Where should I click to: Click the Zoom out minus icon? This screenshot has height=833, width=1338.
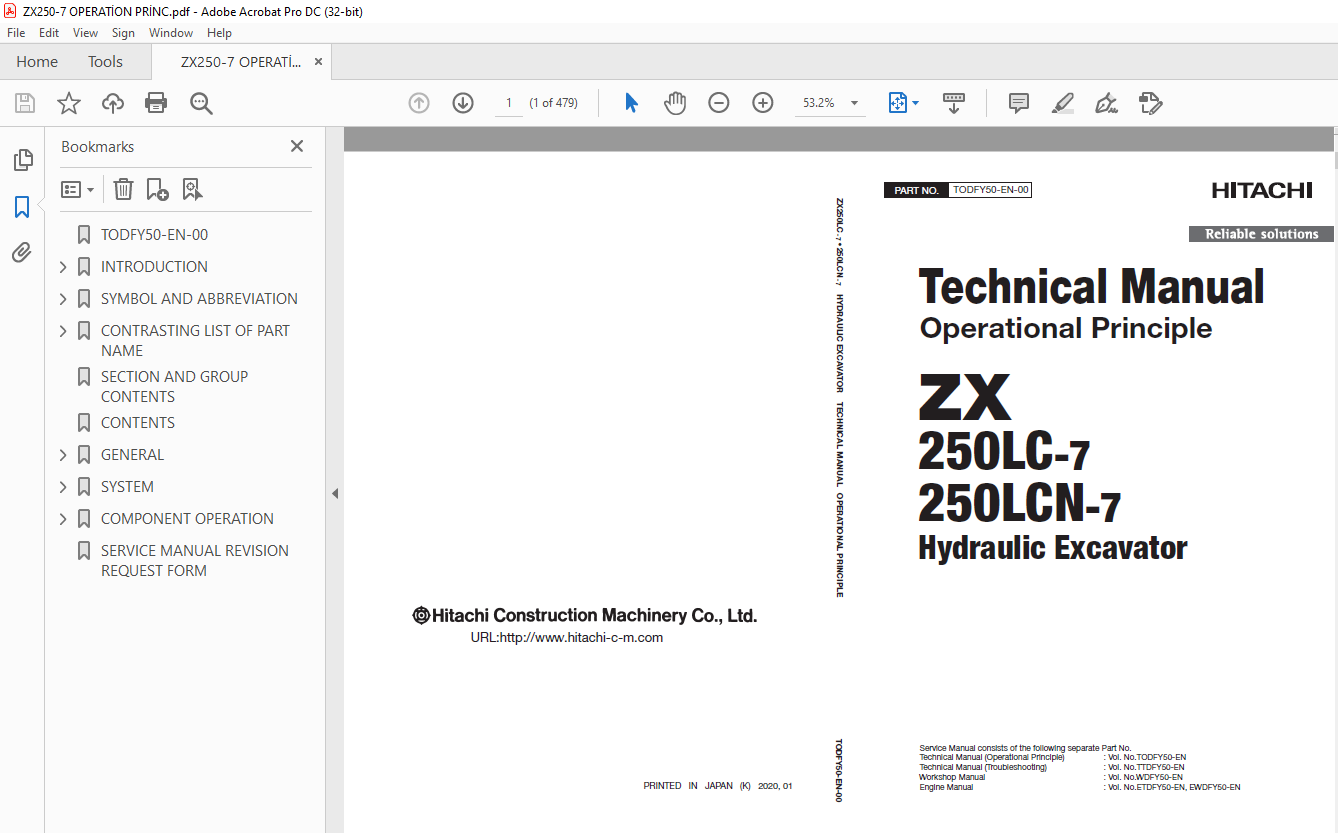coord(719,103)
